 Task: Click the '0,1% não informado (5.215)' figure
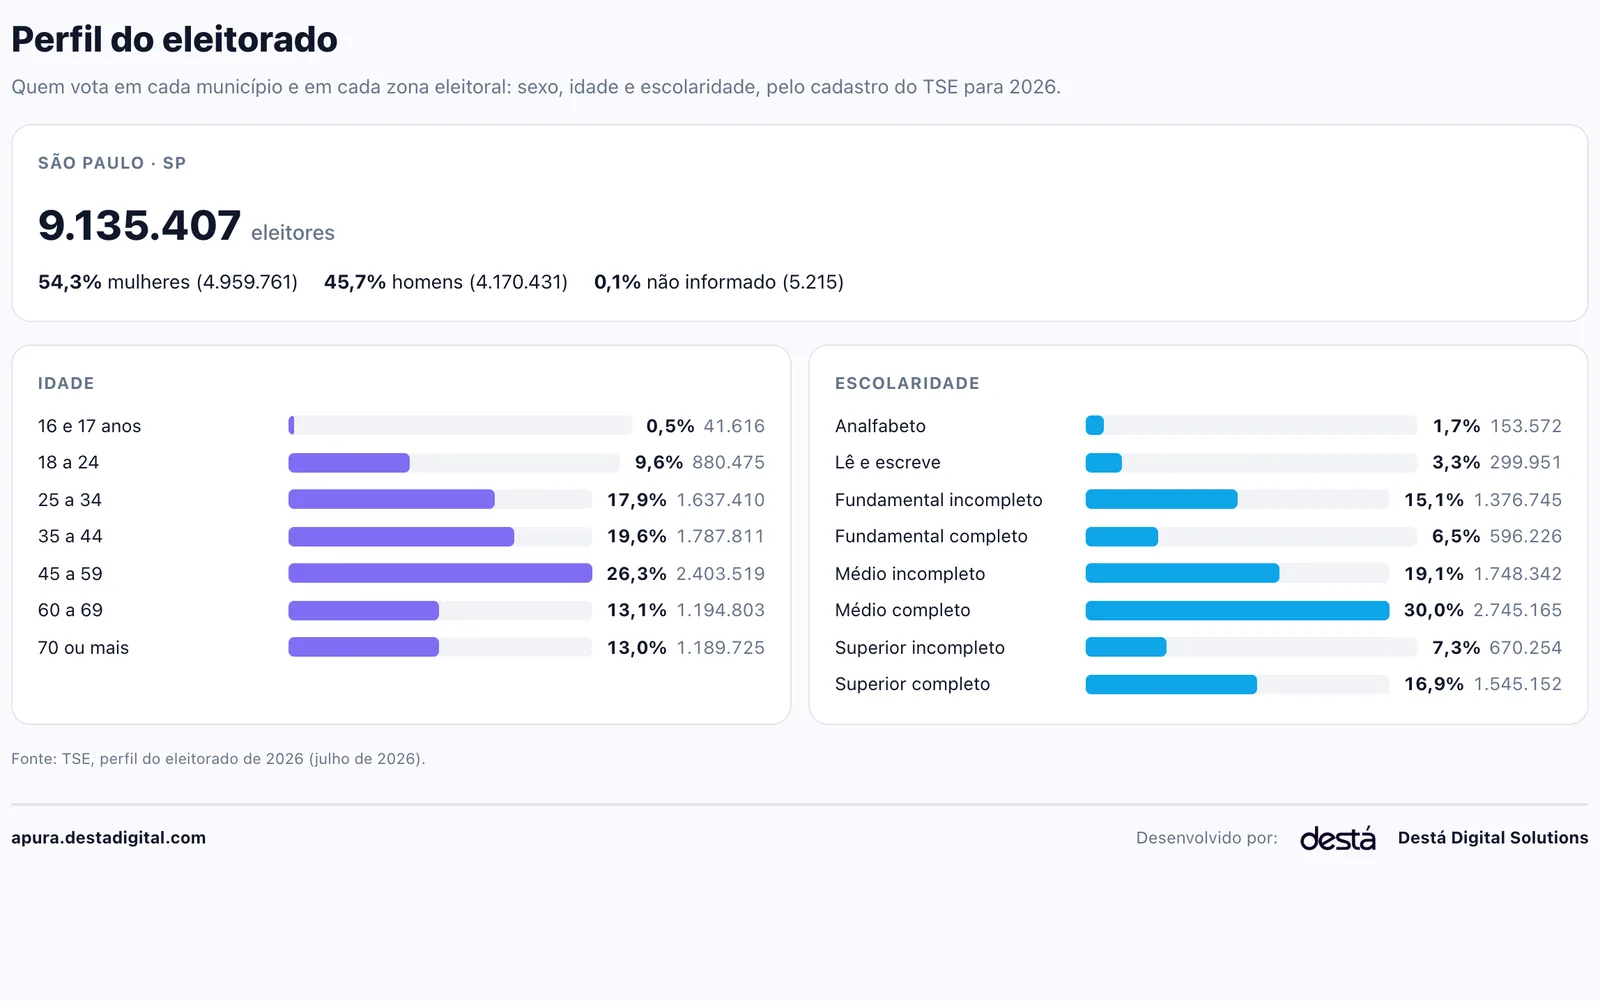719,282
